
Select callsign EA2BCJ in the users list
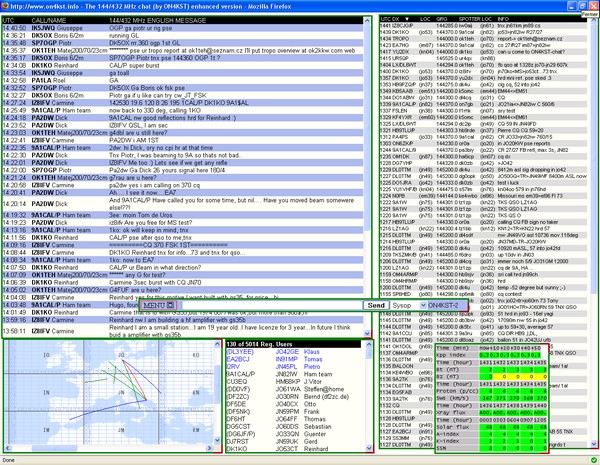[240, 360]
